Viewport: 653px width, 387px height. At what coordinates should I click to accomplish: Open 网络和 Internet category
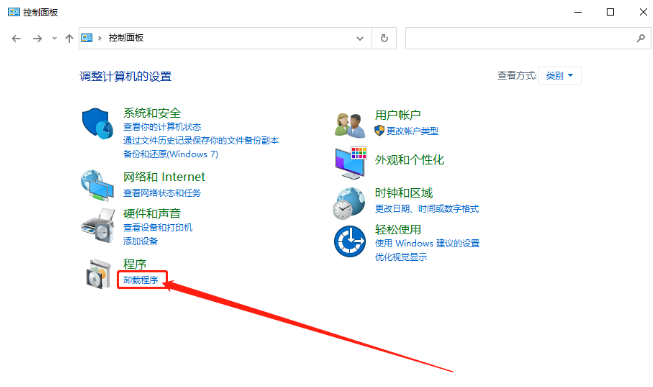164,177
